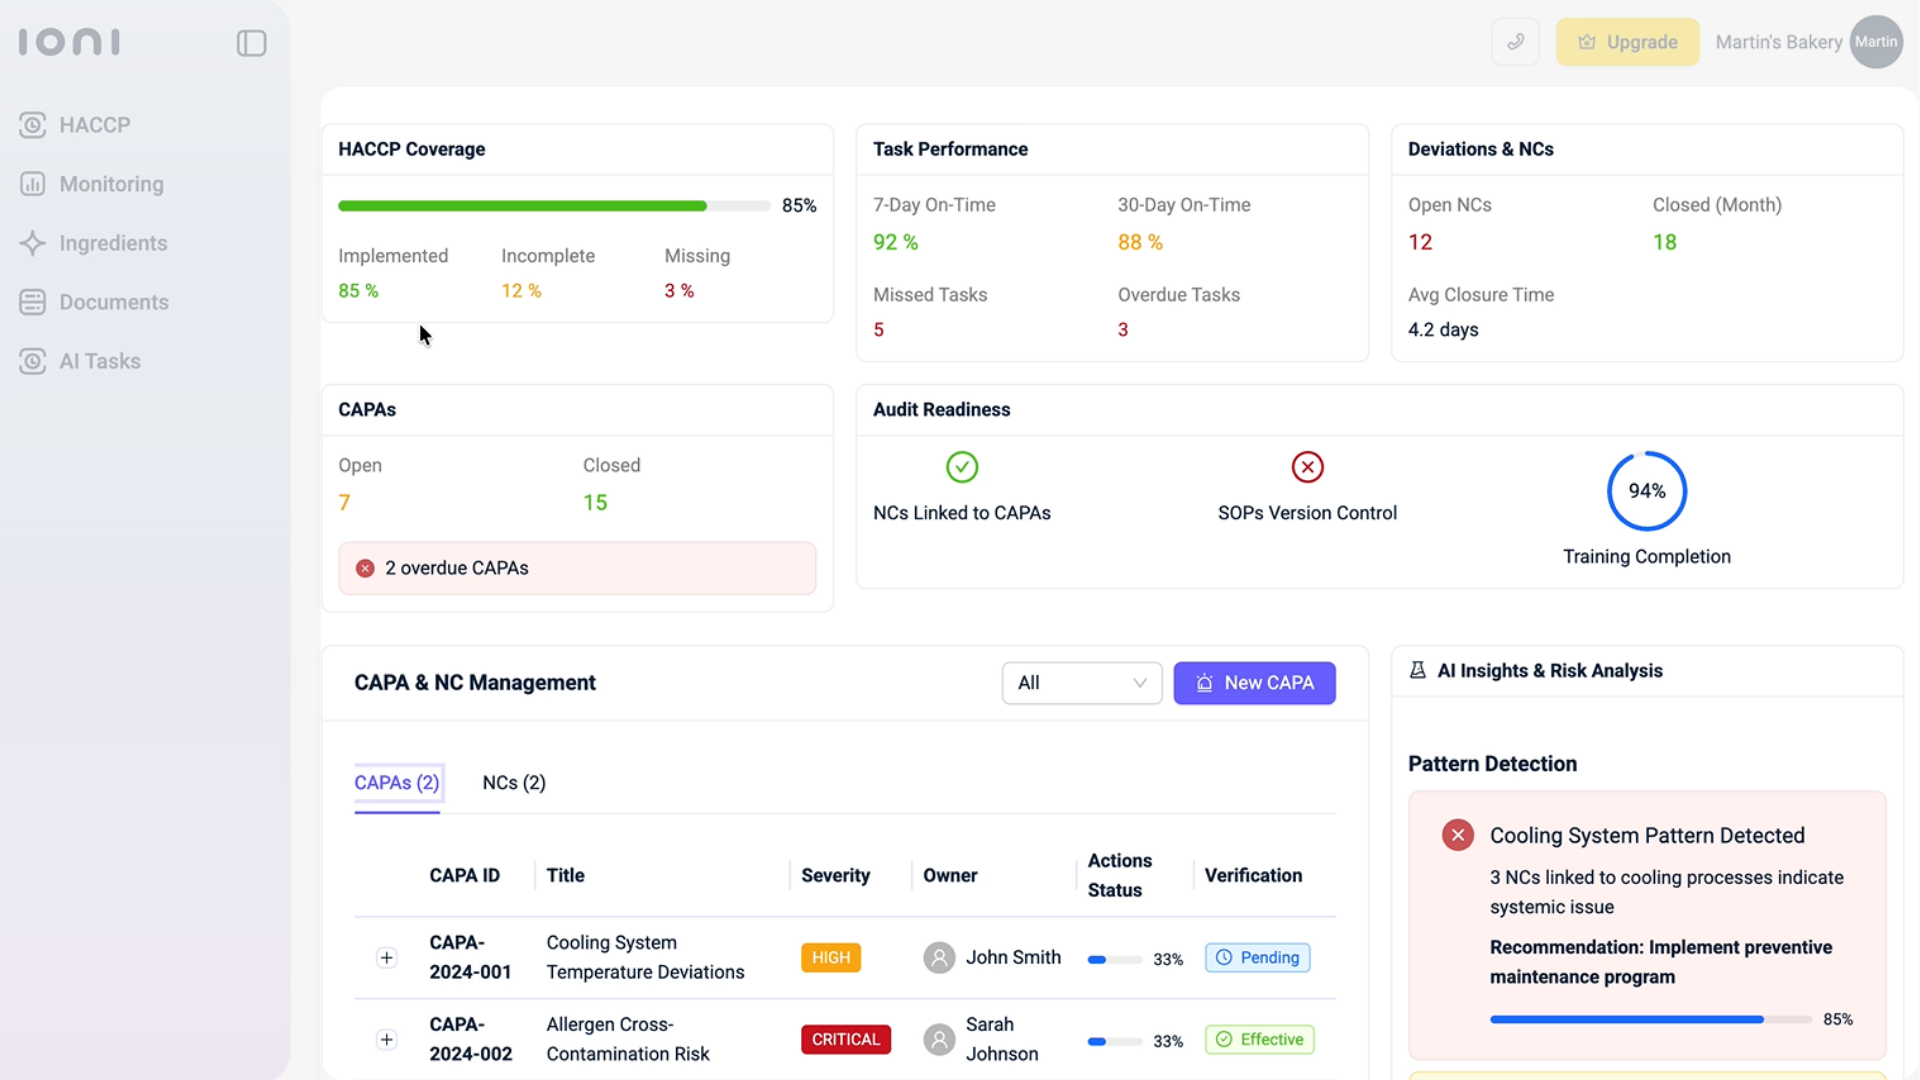
Task: Expand the CAPA-2024-002 row
Action: (x=386, y=1040)
